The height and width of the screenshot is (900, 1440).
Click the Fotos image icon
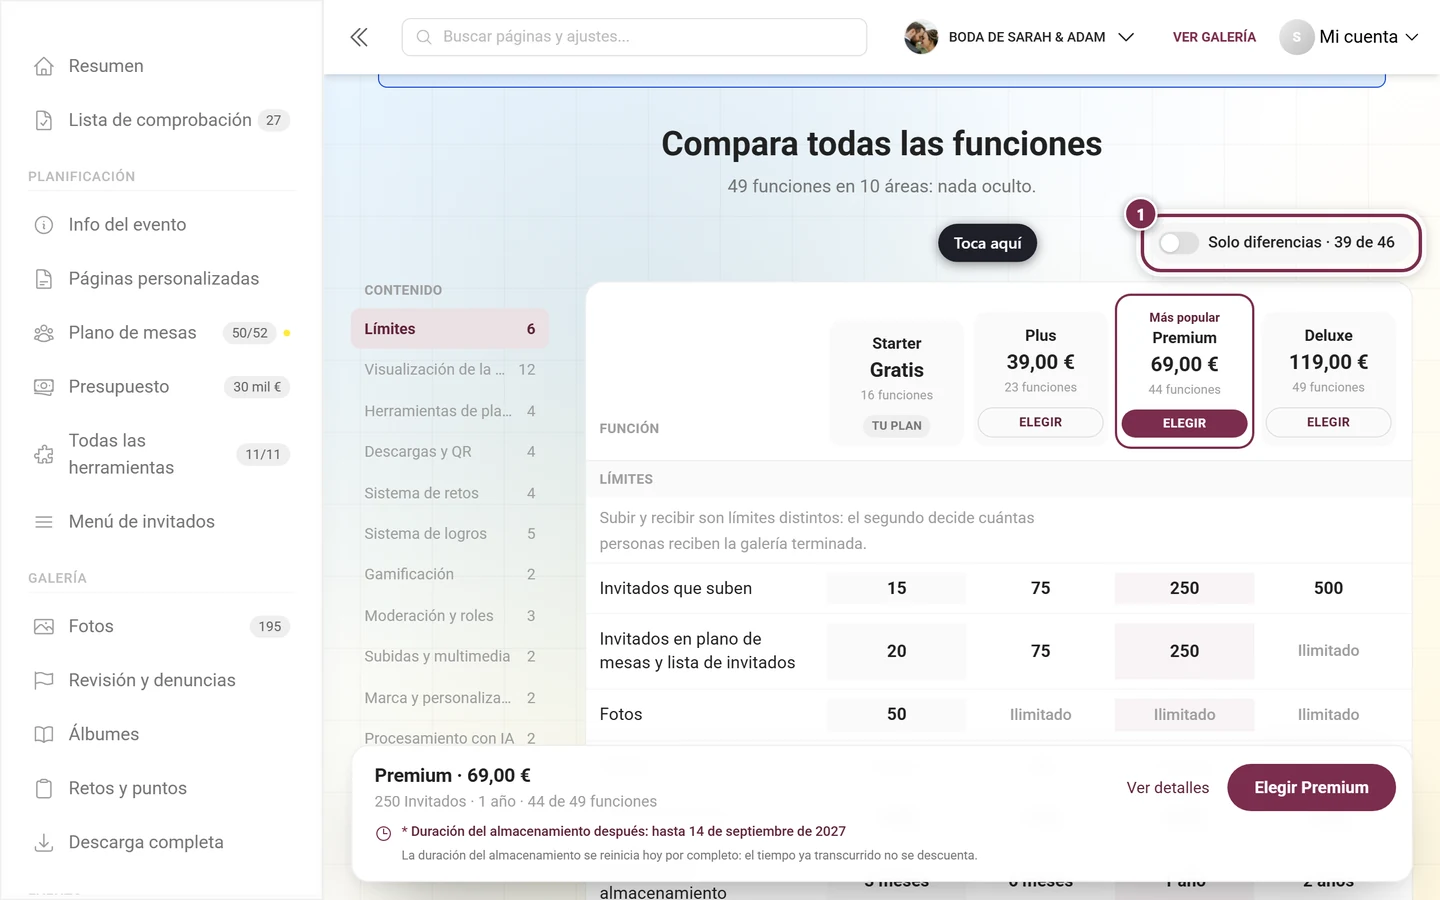click(x=44, y=627)
